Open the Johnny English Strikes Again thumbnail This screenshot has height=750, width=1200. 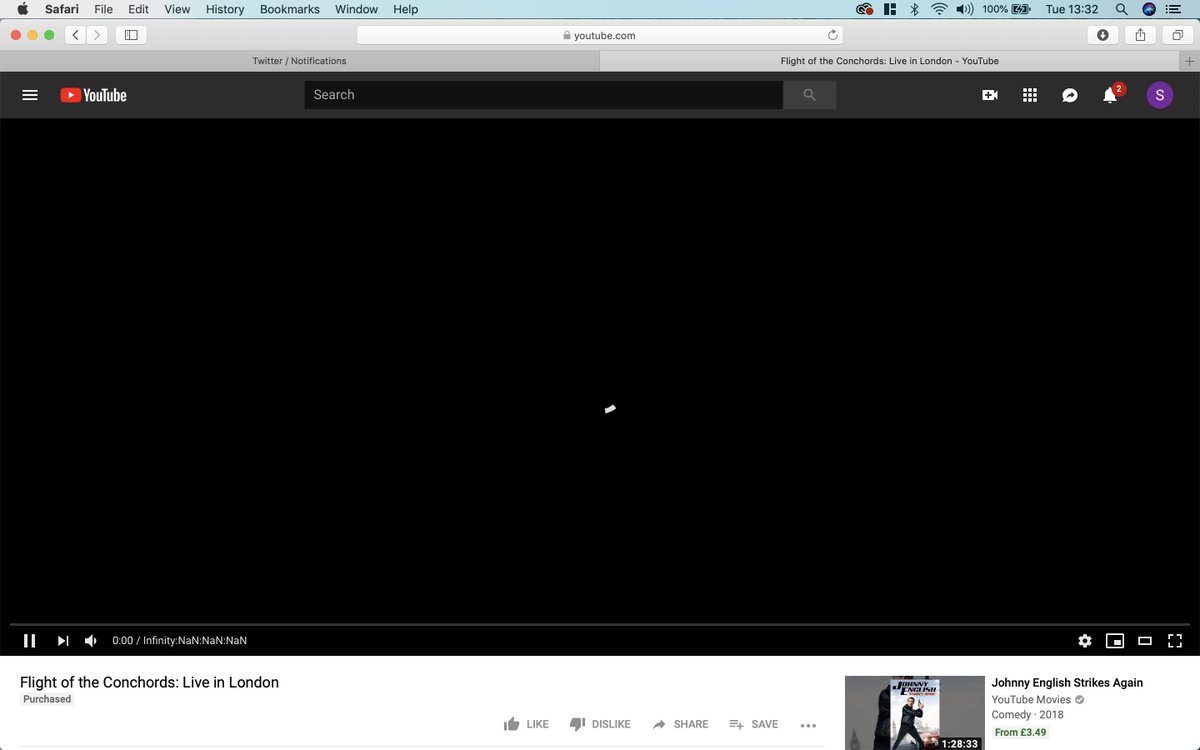(x=915, y=713)
